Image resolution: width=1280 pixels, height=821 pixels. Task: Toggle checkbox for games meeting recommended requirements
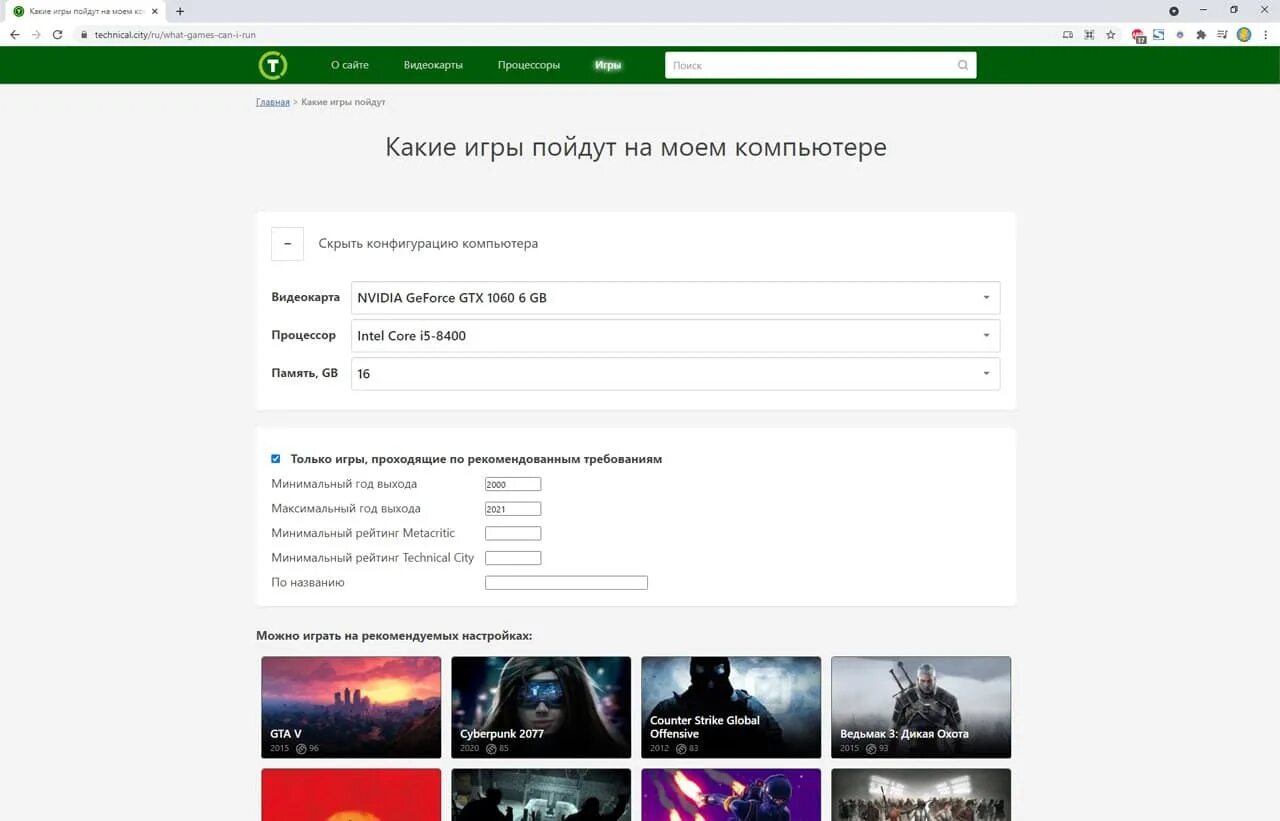coord(276,458)
